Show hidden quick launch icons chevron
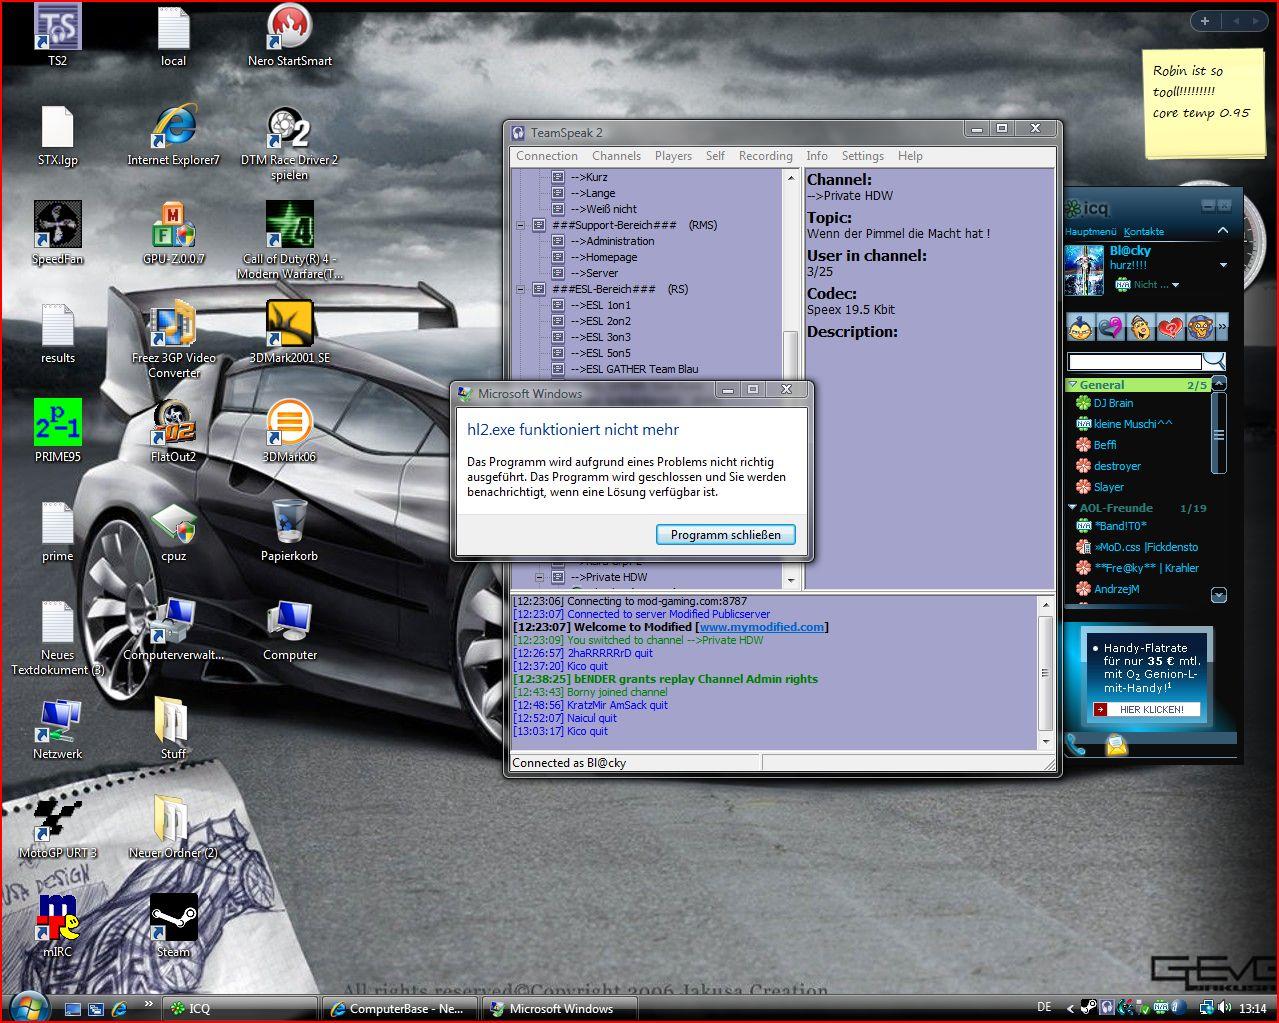Image resolution: width=1279 pixels, height=1023 pixels. tap(148, 1004)
